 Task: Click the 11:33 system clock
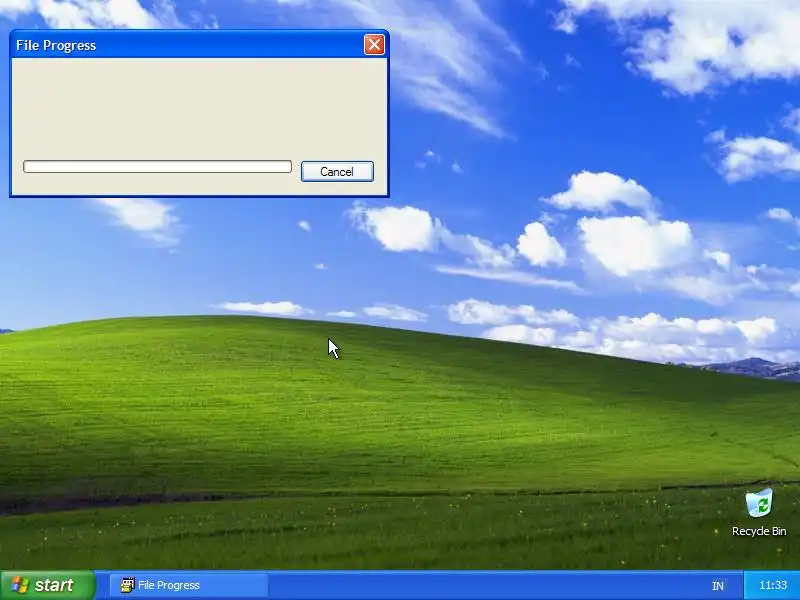pyautogui.click(x=773, y=585)
